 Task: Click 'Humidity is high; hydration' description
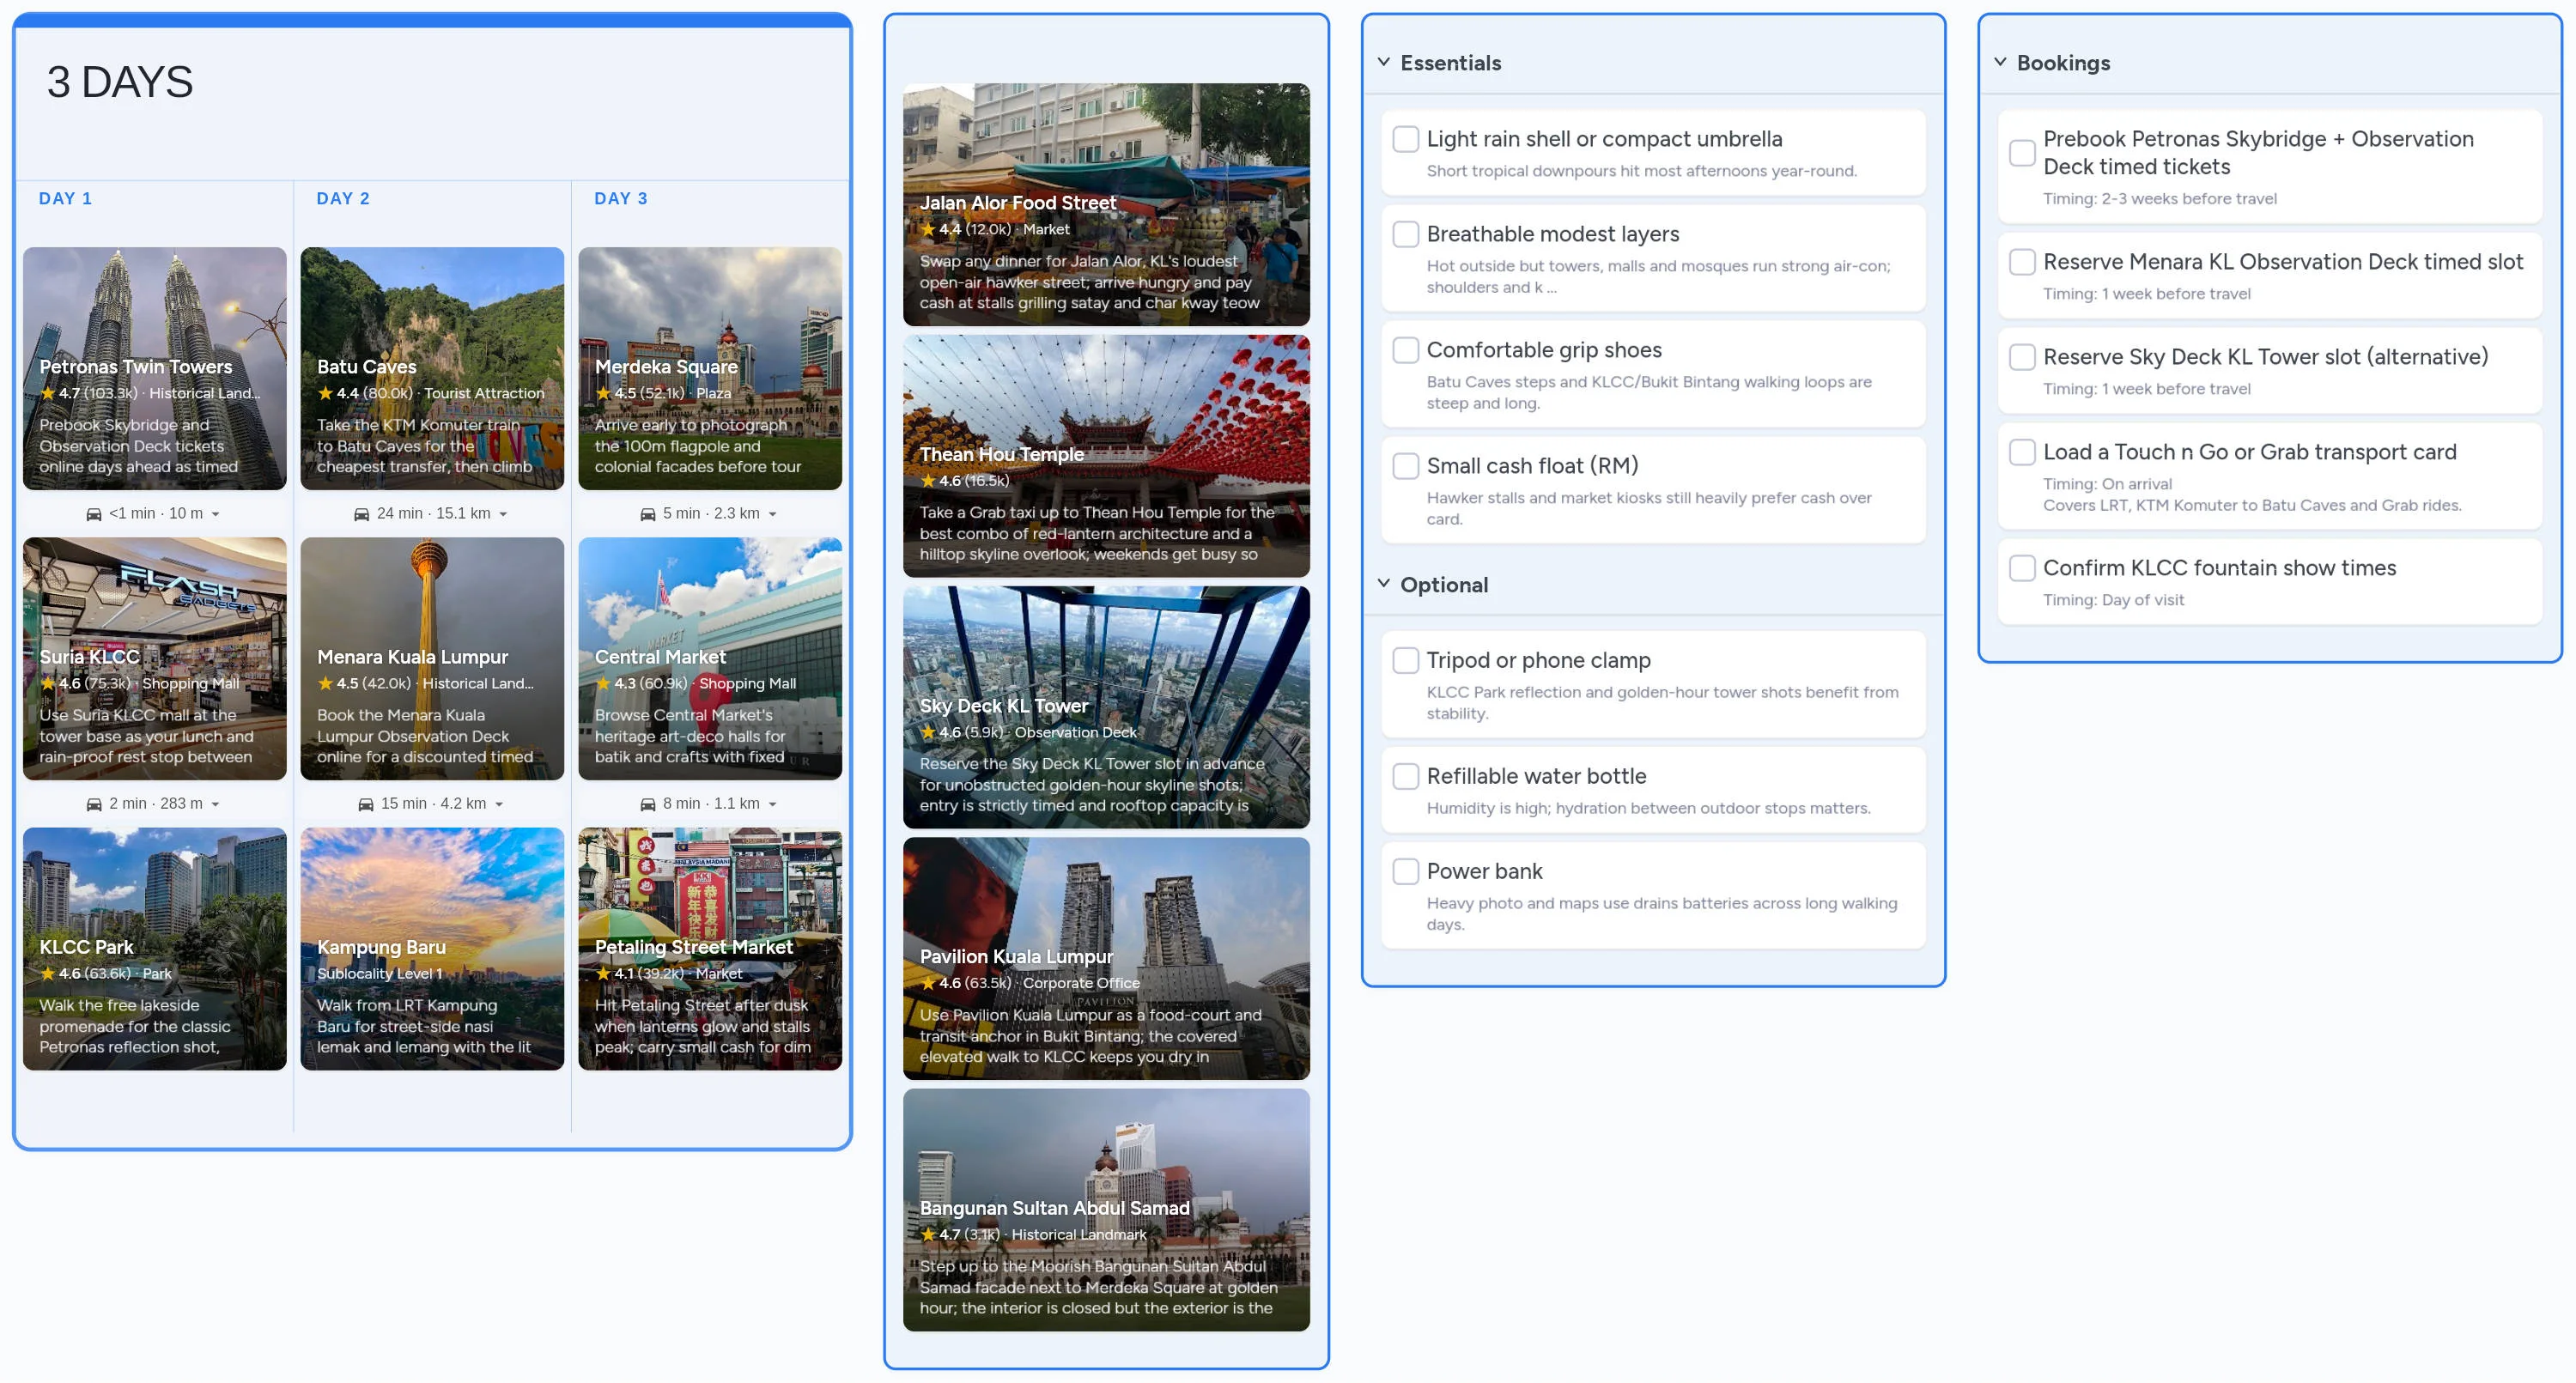tap(1648, 808)
